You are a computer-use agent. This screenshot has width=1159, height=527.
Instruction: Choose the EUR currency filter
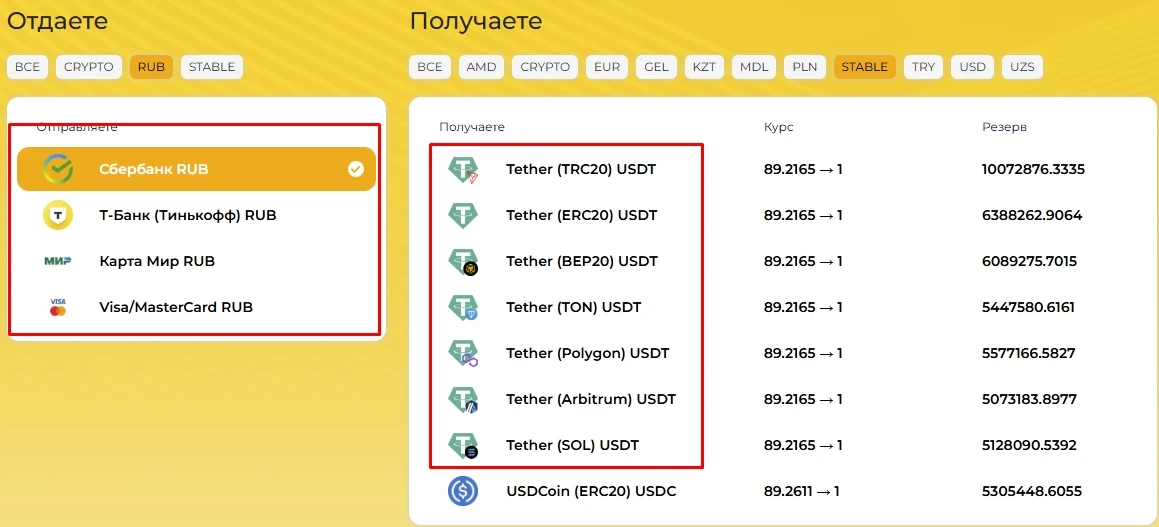(x=607, y=67)
